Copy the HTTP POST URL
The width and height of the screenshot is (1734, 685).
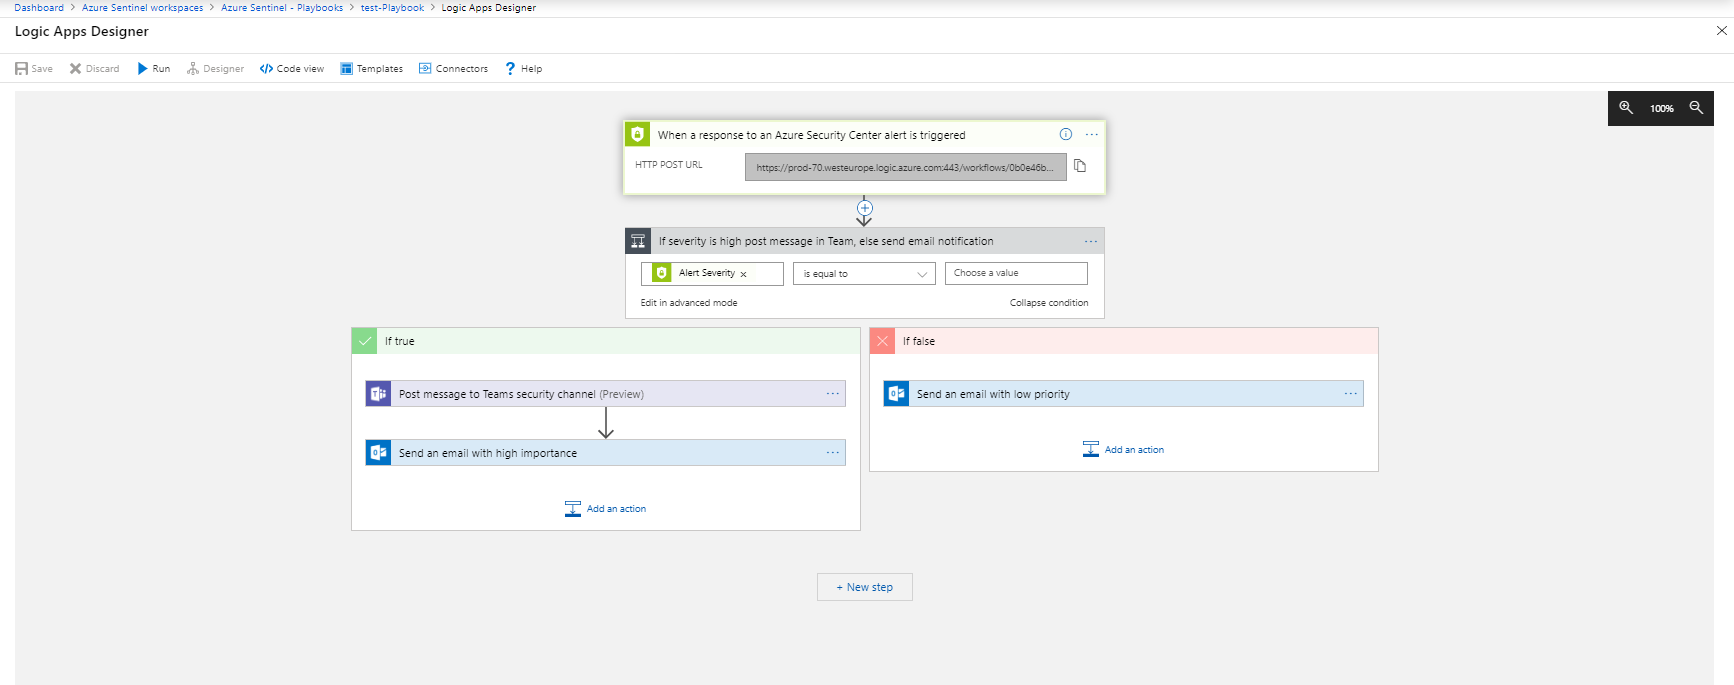click(1080, 166)
